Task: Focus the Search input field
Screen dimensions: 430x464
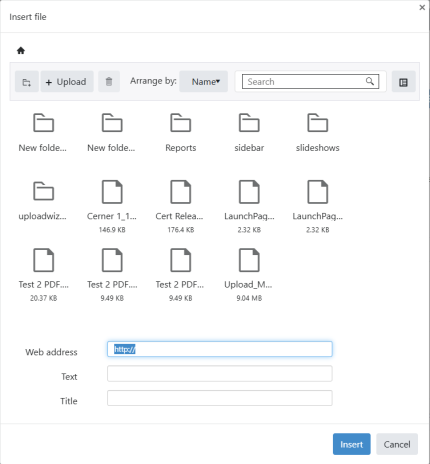Action: (x=310, y=82)
